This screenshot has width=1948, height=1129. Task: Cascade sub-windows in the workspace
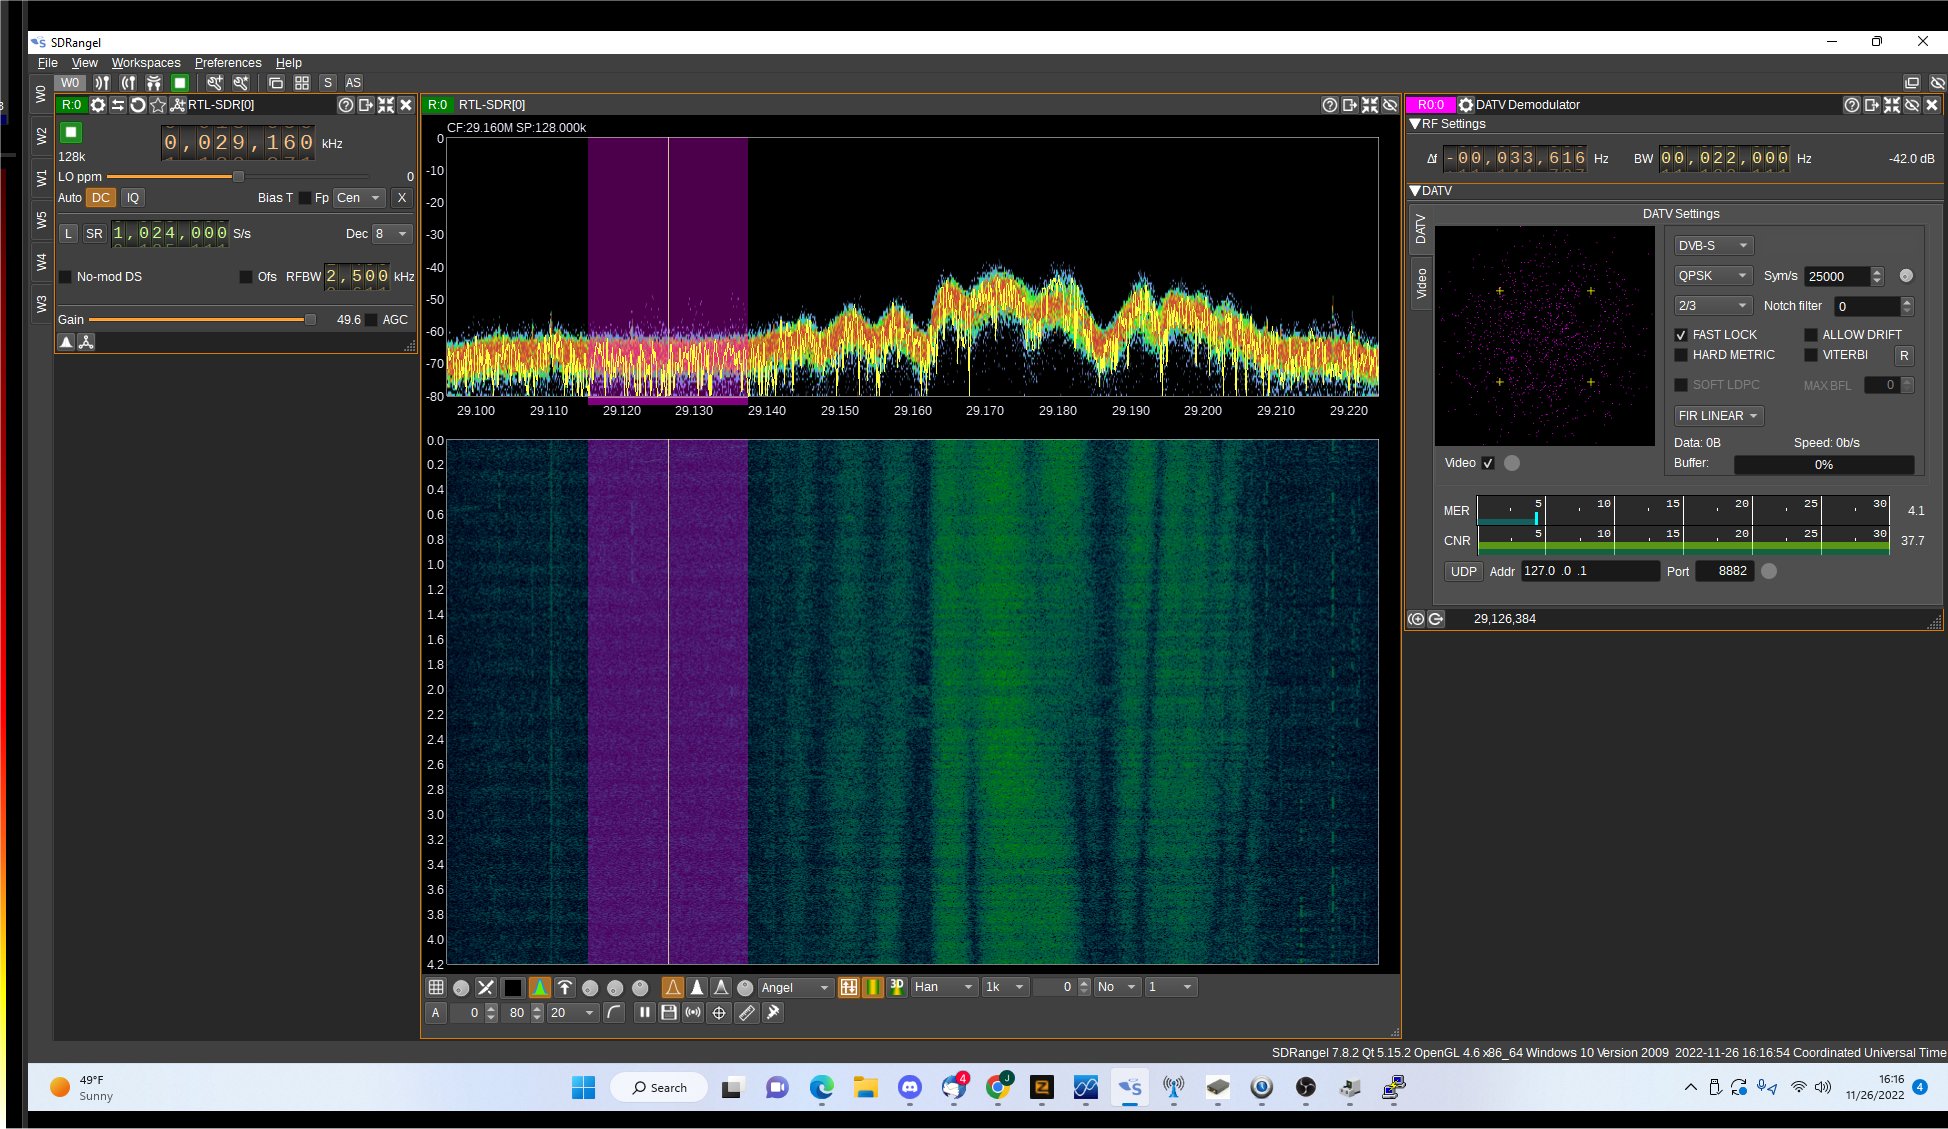click(276, 83)
